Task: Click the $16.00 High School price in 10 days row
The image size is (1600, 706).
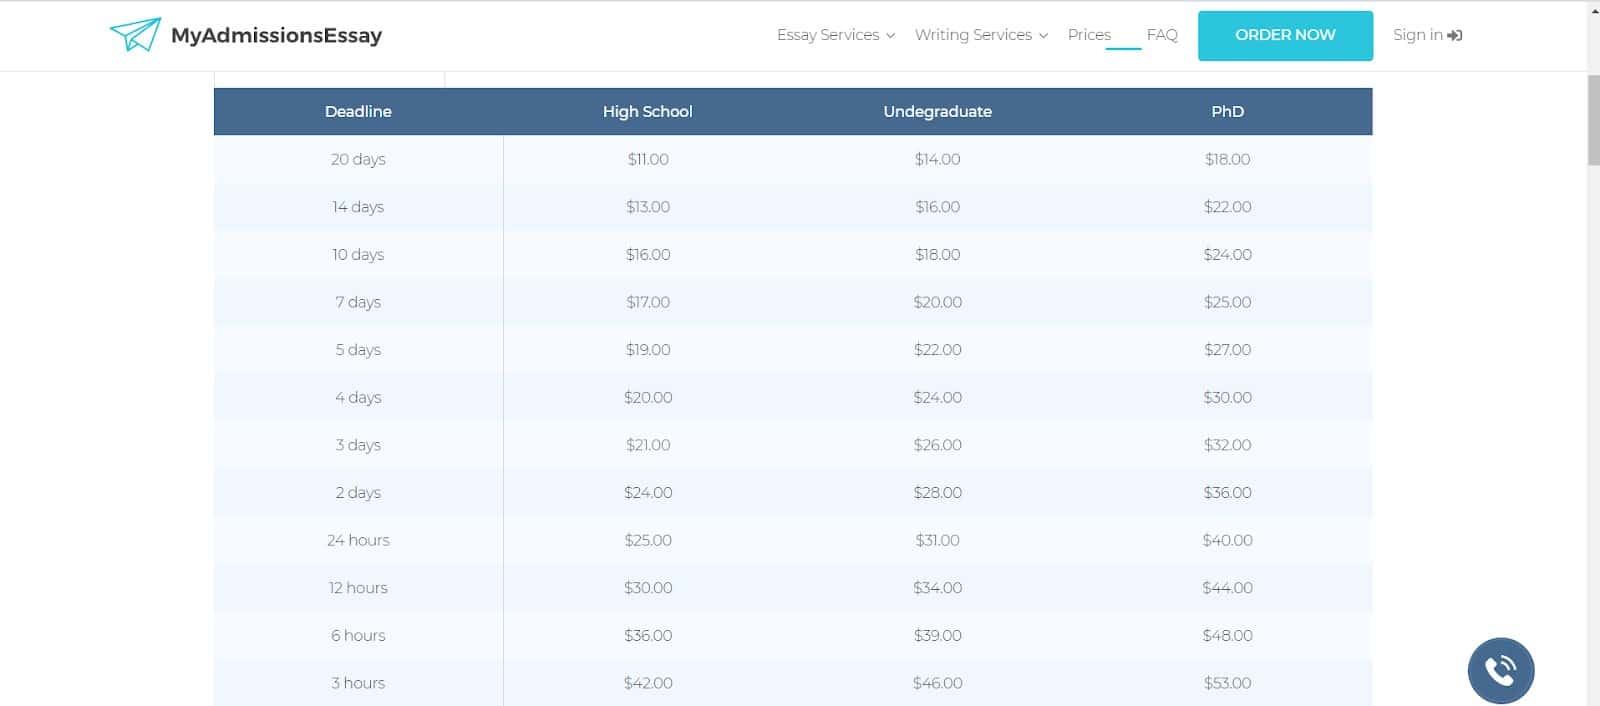Action: coord(648,254)
